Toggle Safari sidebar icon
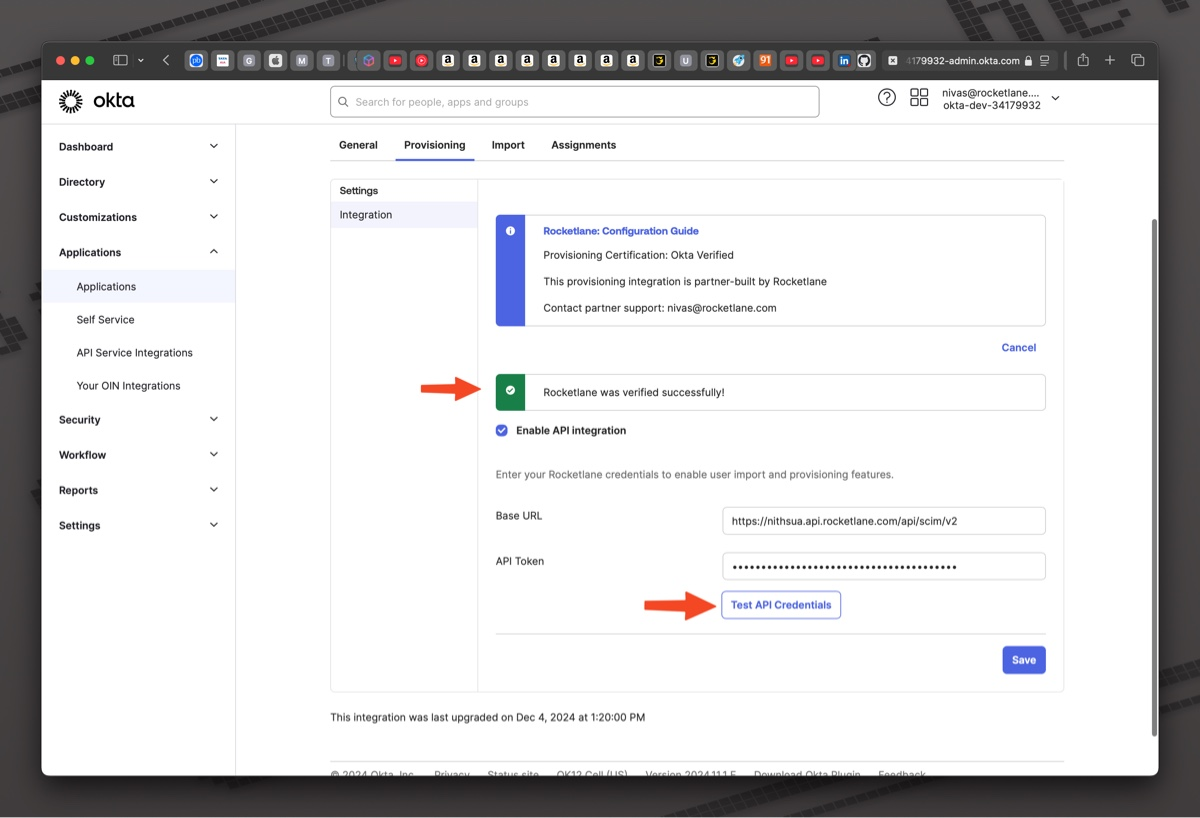1200x818 pixels. click(x=120, y=60)
